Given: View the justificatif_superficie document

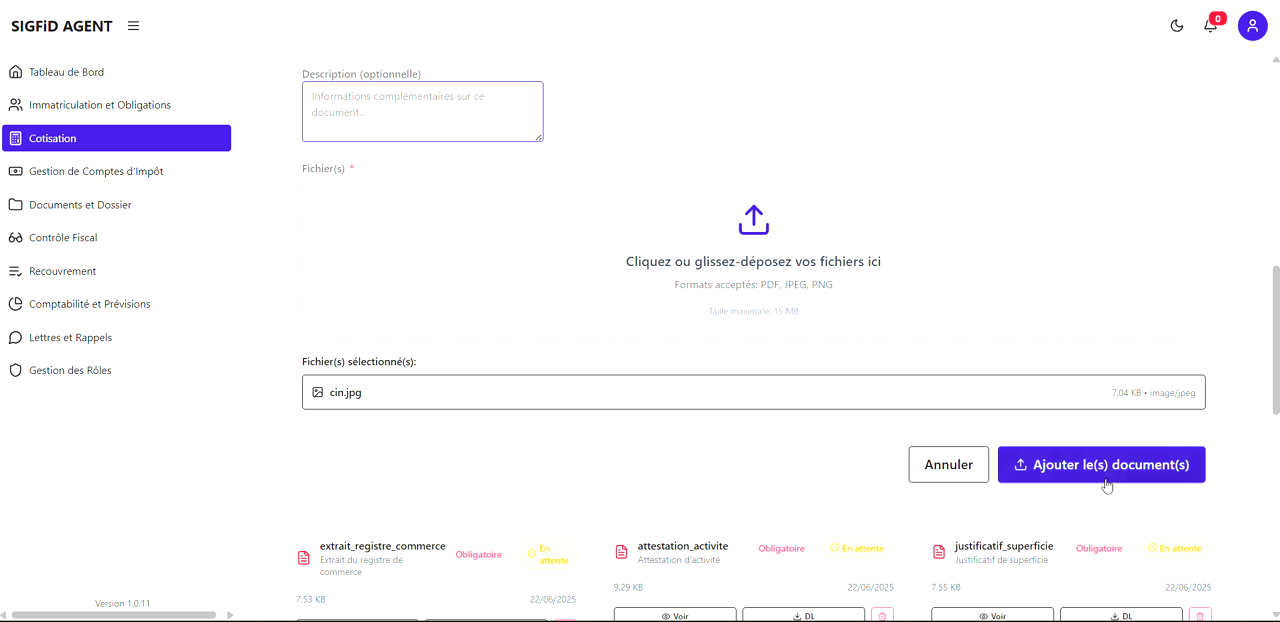Looking at the screenshot, I should [992, 615].
